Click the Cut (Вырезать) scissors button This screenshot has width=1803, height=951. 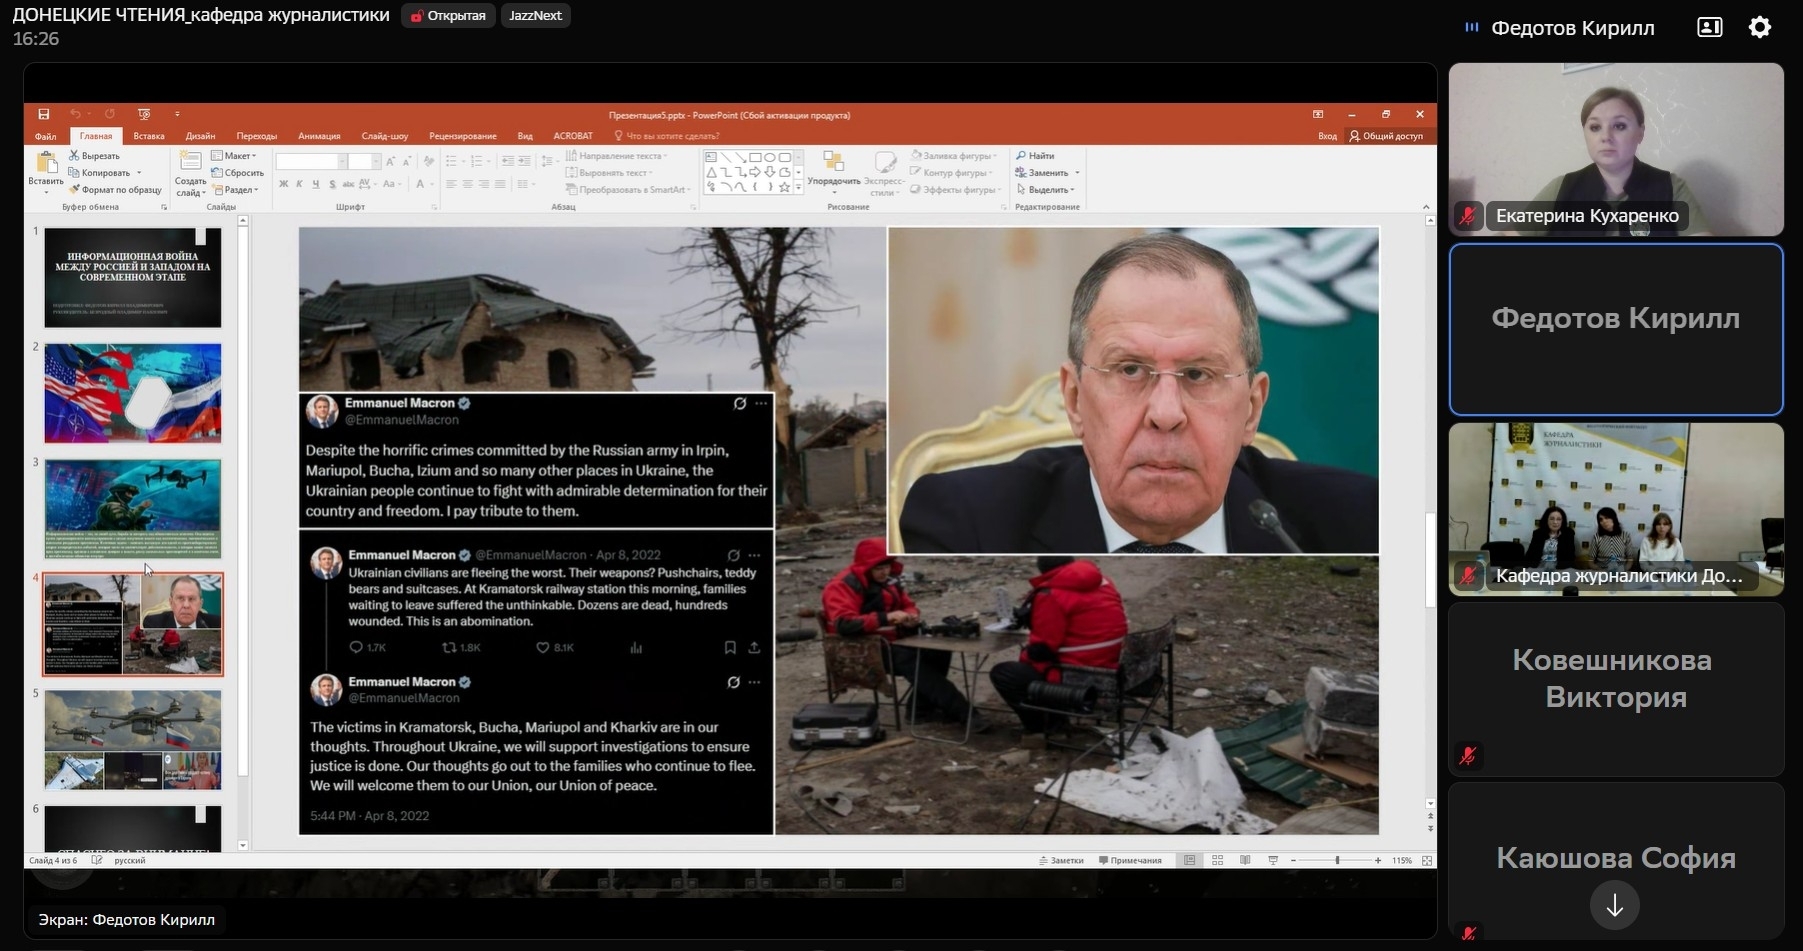[x=94, y=156]
